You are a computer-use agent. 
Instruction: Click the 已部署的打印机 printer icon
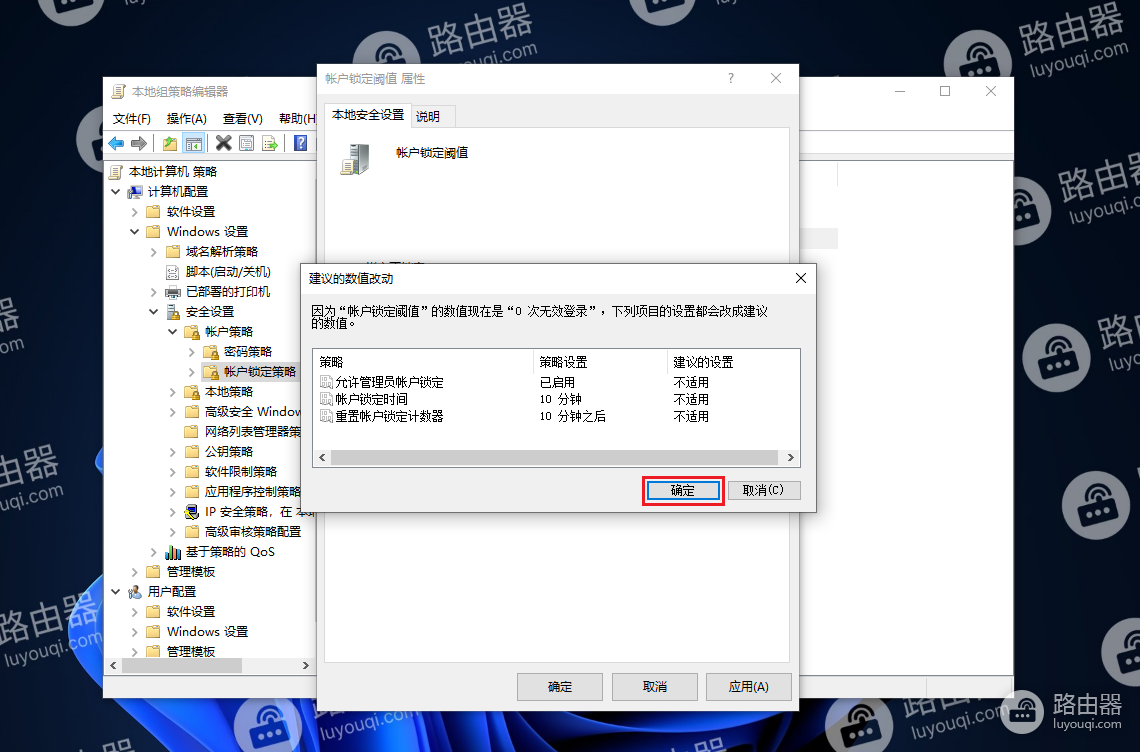pos(173,292)
